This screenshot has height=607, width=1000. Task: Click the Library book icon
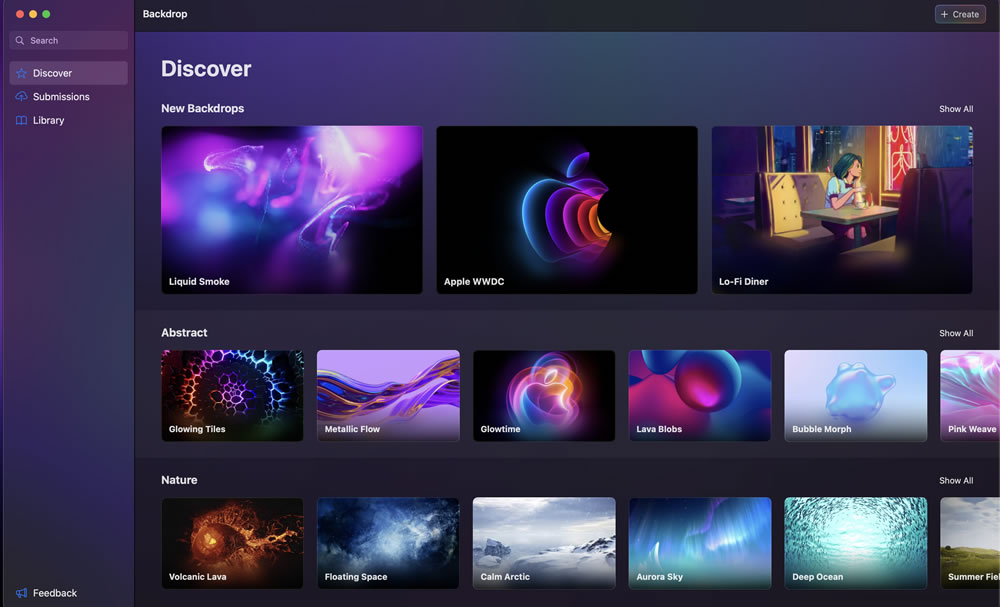coord(21,121)
